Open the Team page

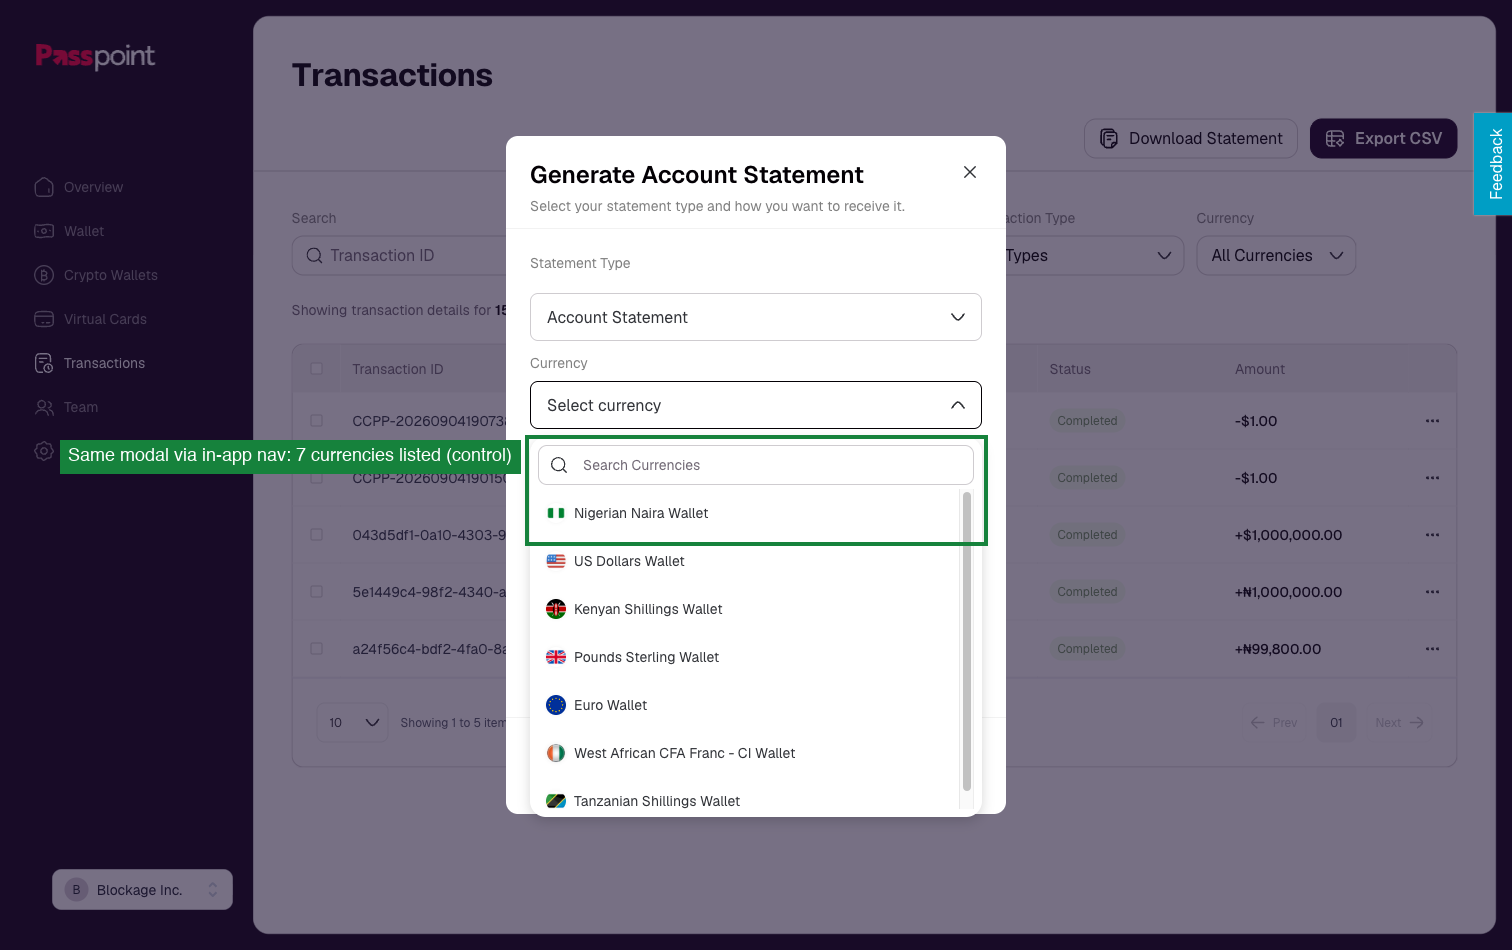(x=81, y=407)
